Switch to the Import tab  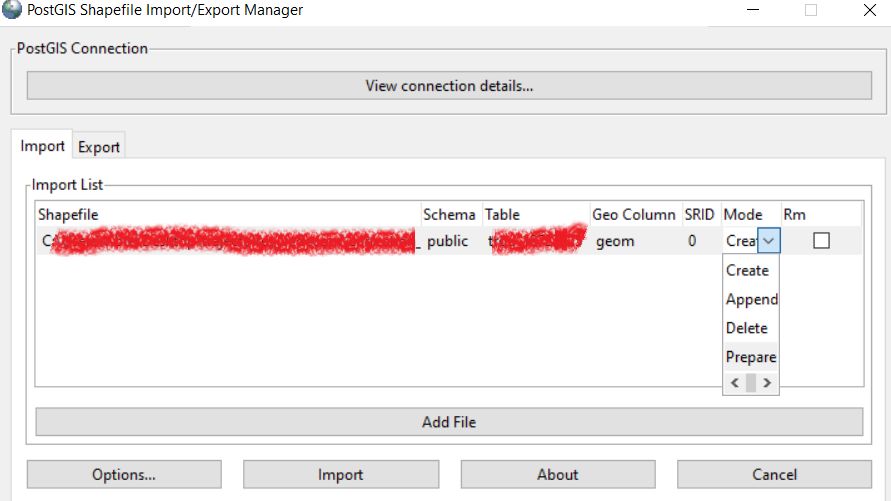42,146
